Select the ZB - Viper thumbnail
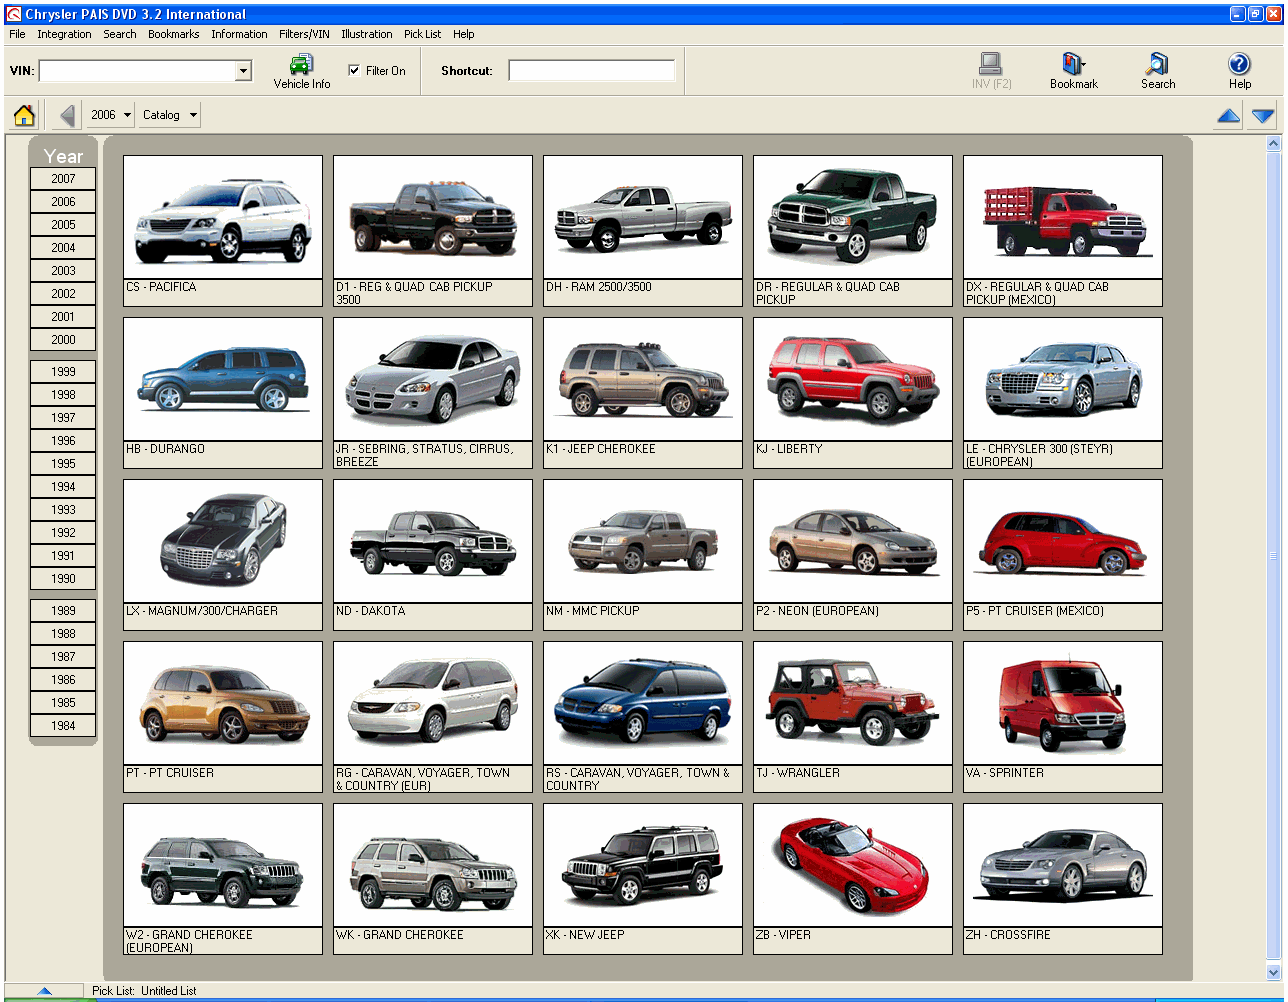1288x1002 pixels. tap(853, 865)
